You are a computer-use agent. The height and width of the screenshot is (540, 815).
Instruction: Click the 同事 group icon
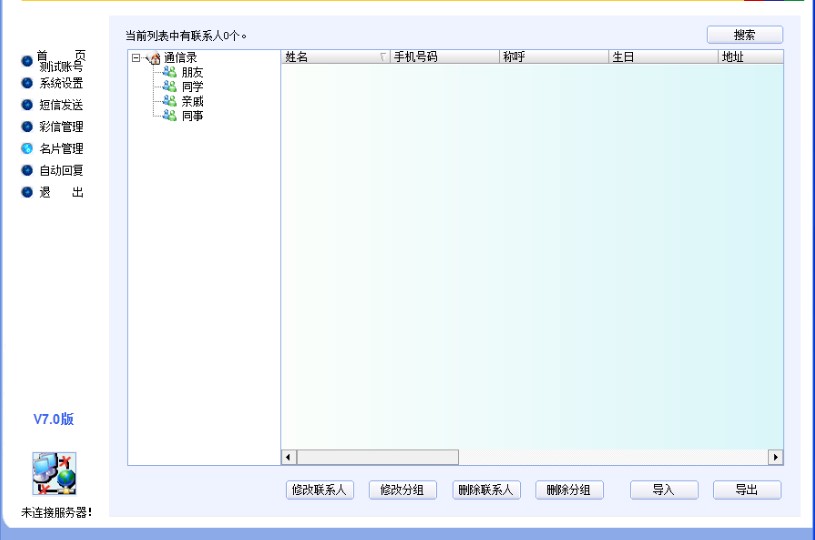(x=169, y=115)
